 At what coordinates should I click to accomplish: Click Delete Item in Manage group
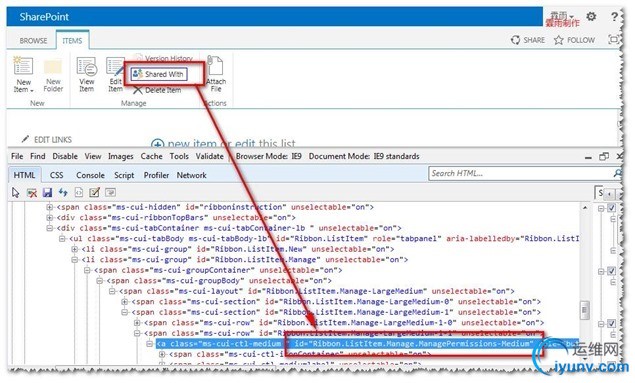tap(157, 90)
